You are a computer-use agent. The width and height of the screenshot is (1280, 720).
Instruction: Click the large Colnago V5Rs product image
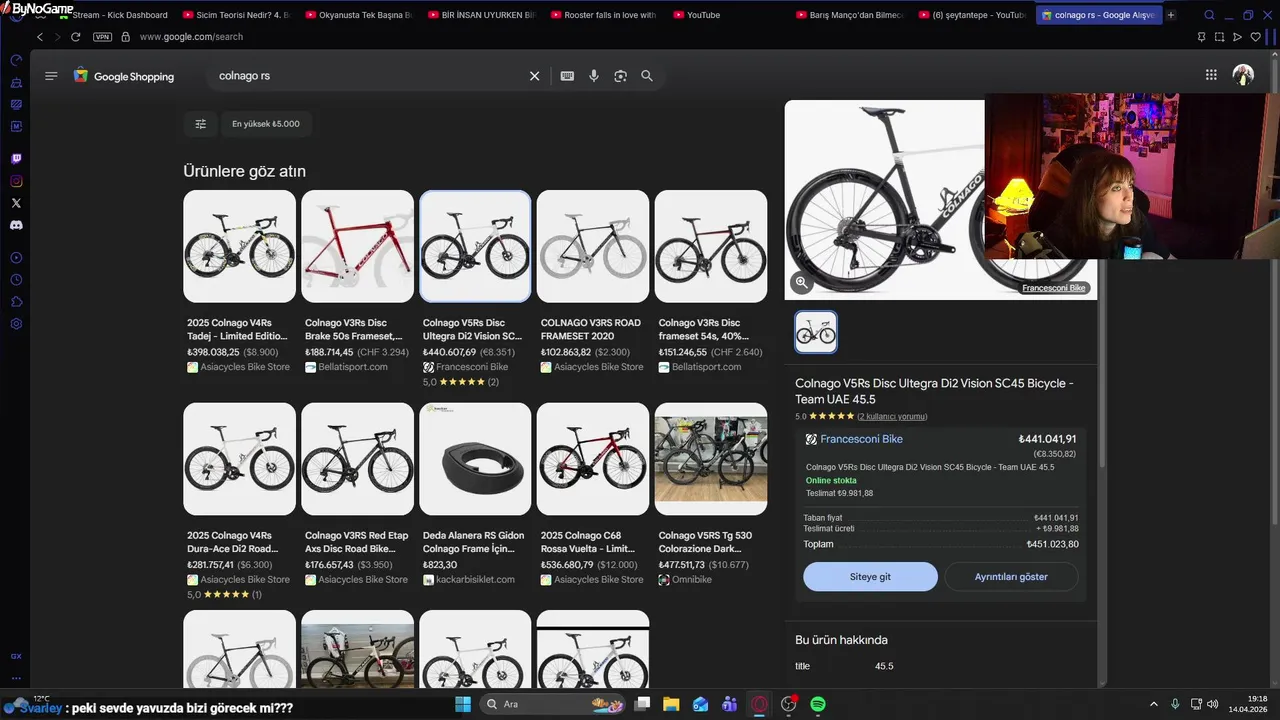click(x=885, y=200)
